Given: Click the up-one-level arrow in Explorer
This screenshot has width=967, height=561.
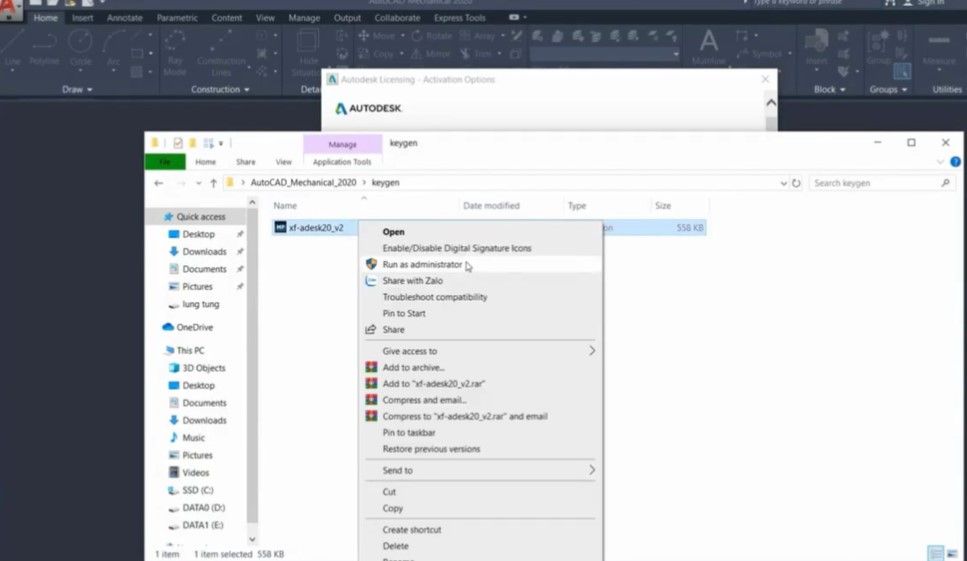Looking at the screenshot, I should [213, 183].
